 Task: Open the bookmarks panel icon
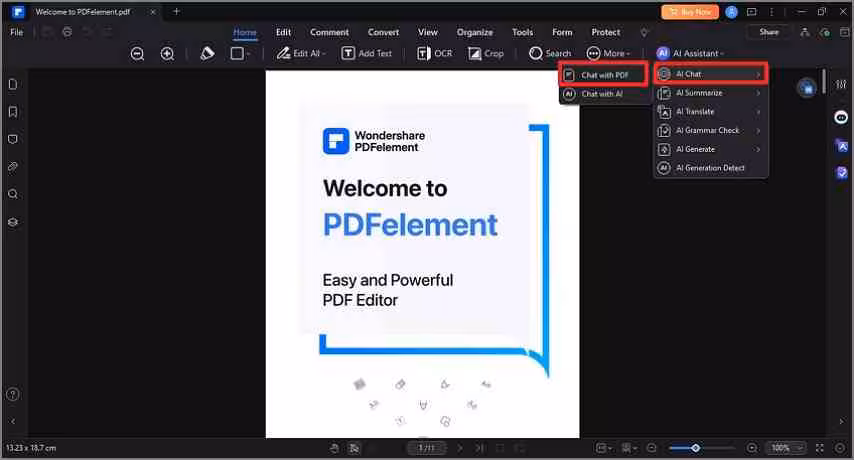[13, 112]
